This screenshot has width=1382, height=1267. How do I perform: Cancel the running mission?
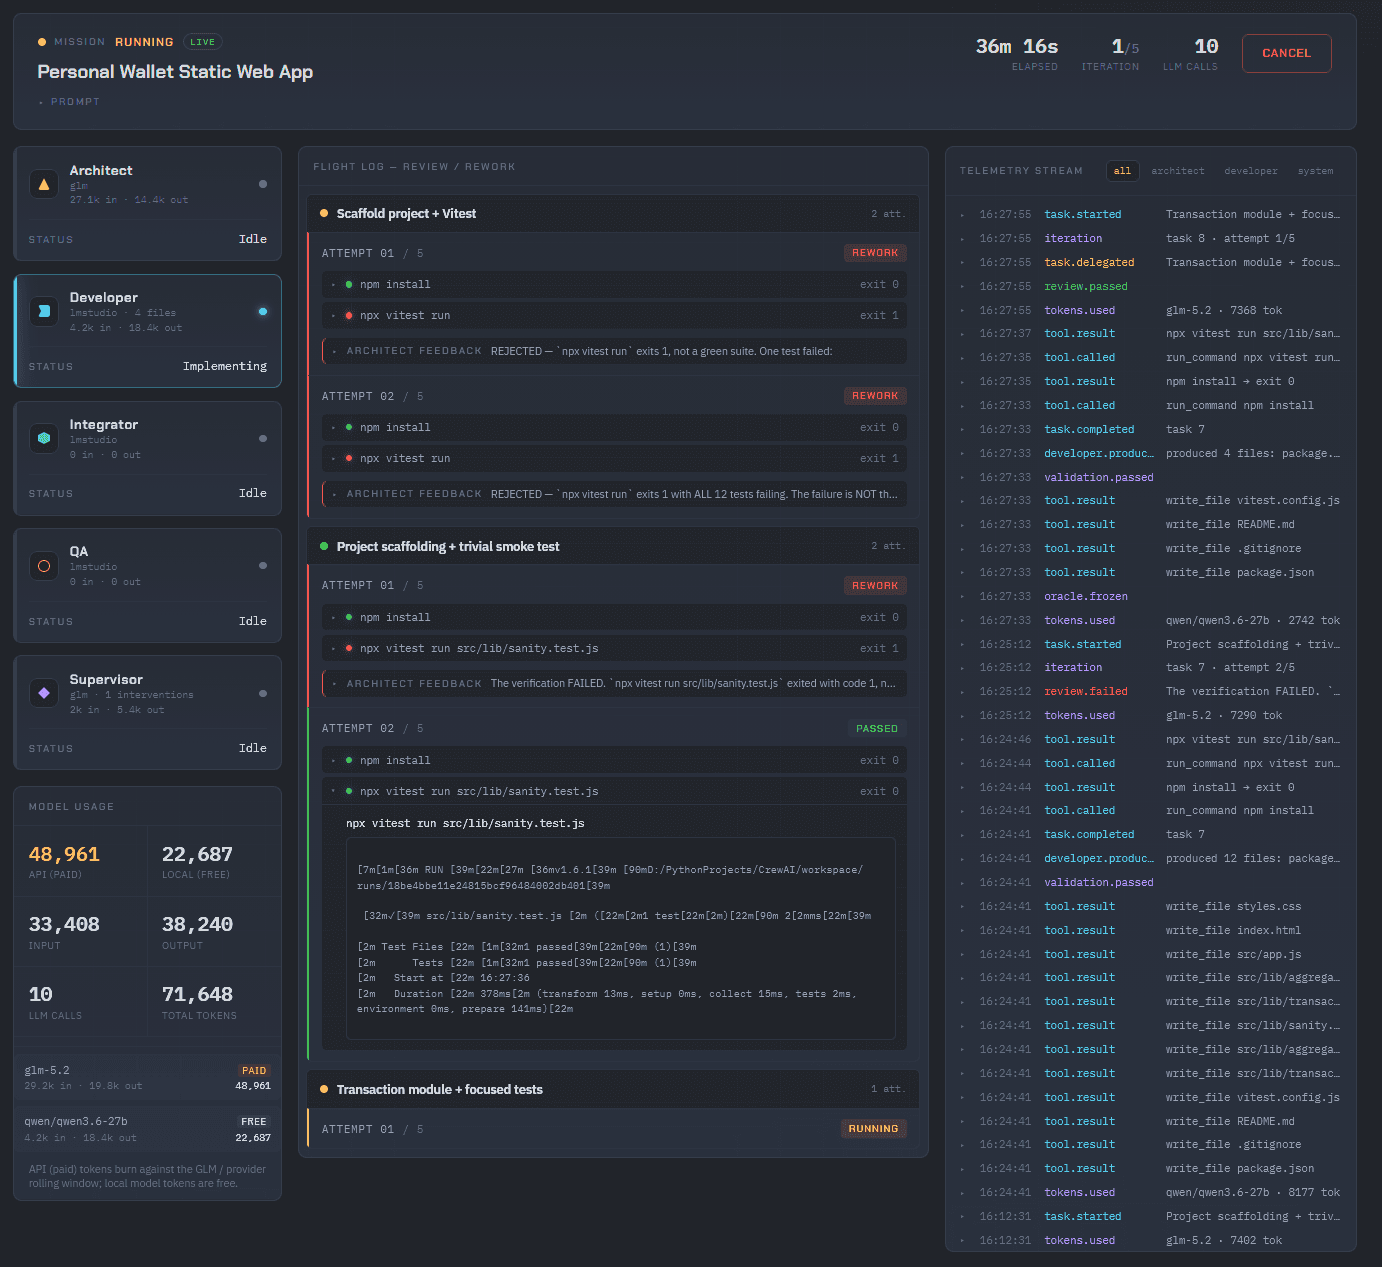(x=1286, y=53)
